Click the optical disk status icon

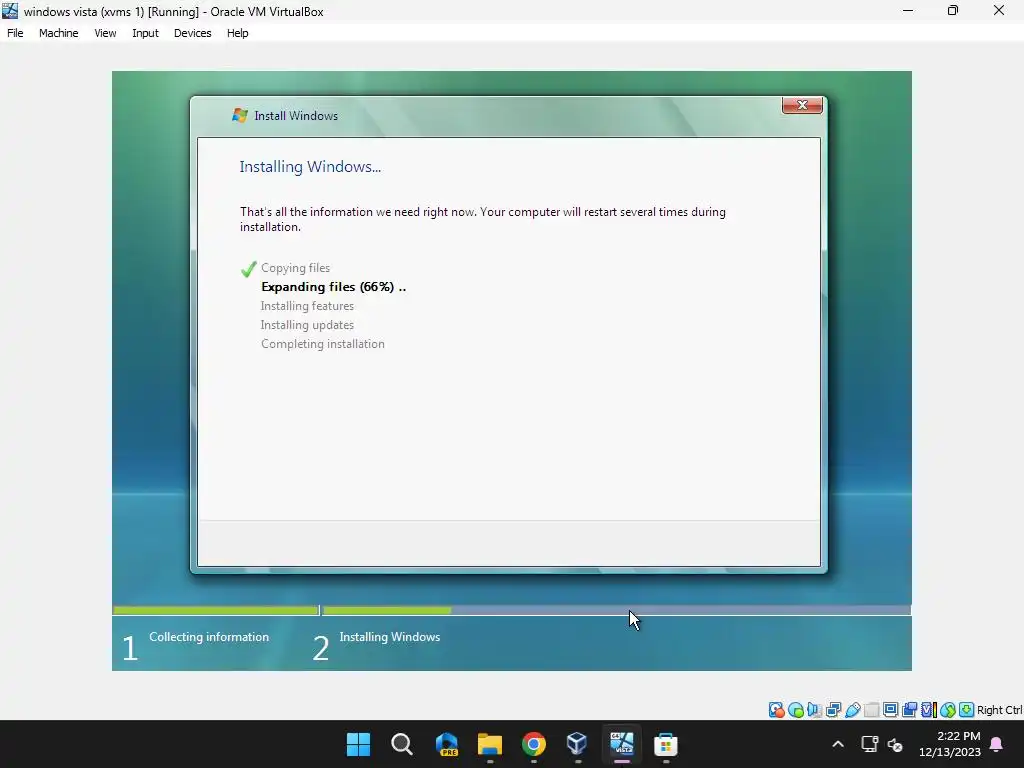[x=795, y=710]
